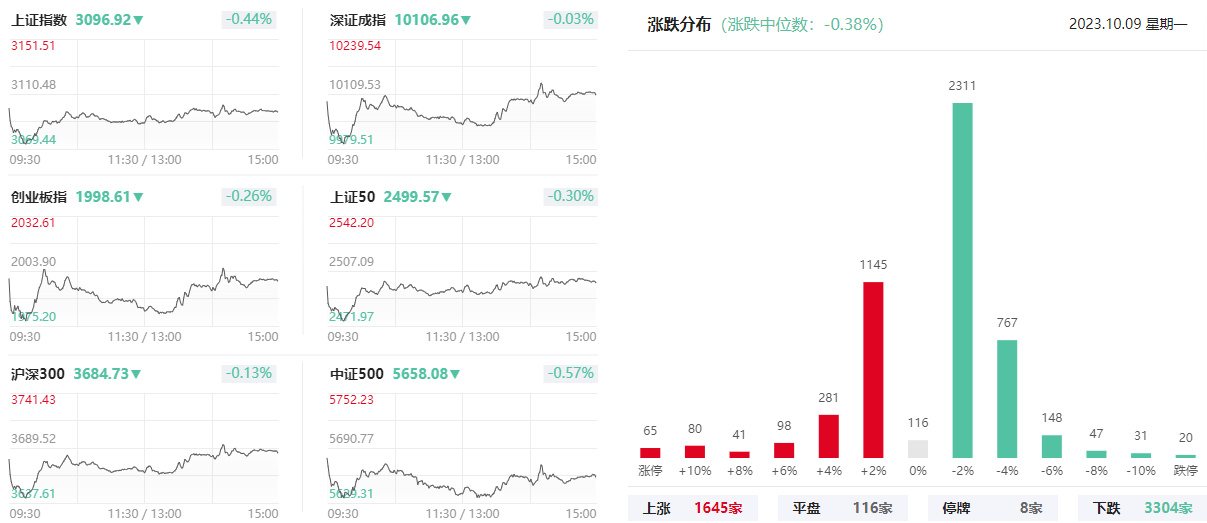This screenshot has height=523, width=1207.
Task: Select the 平盘 116家 summary tab
Action: pos(842,508)
